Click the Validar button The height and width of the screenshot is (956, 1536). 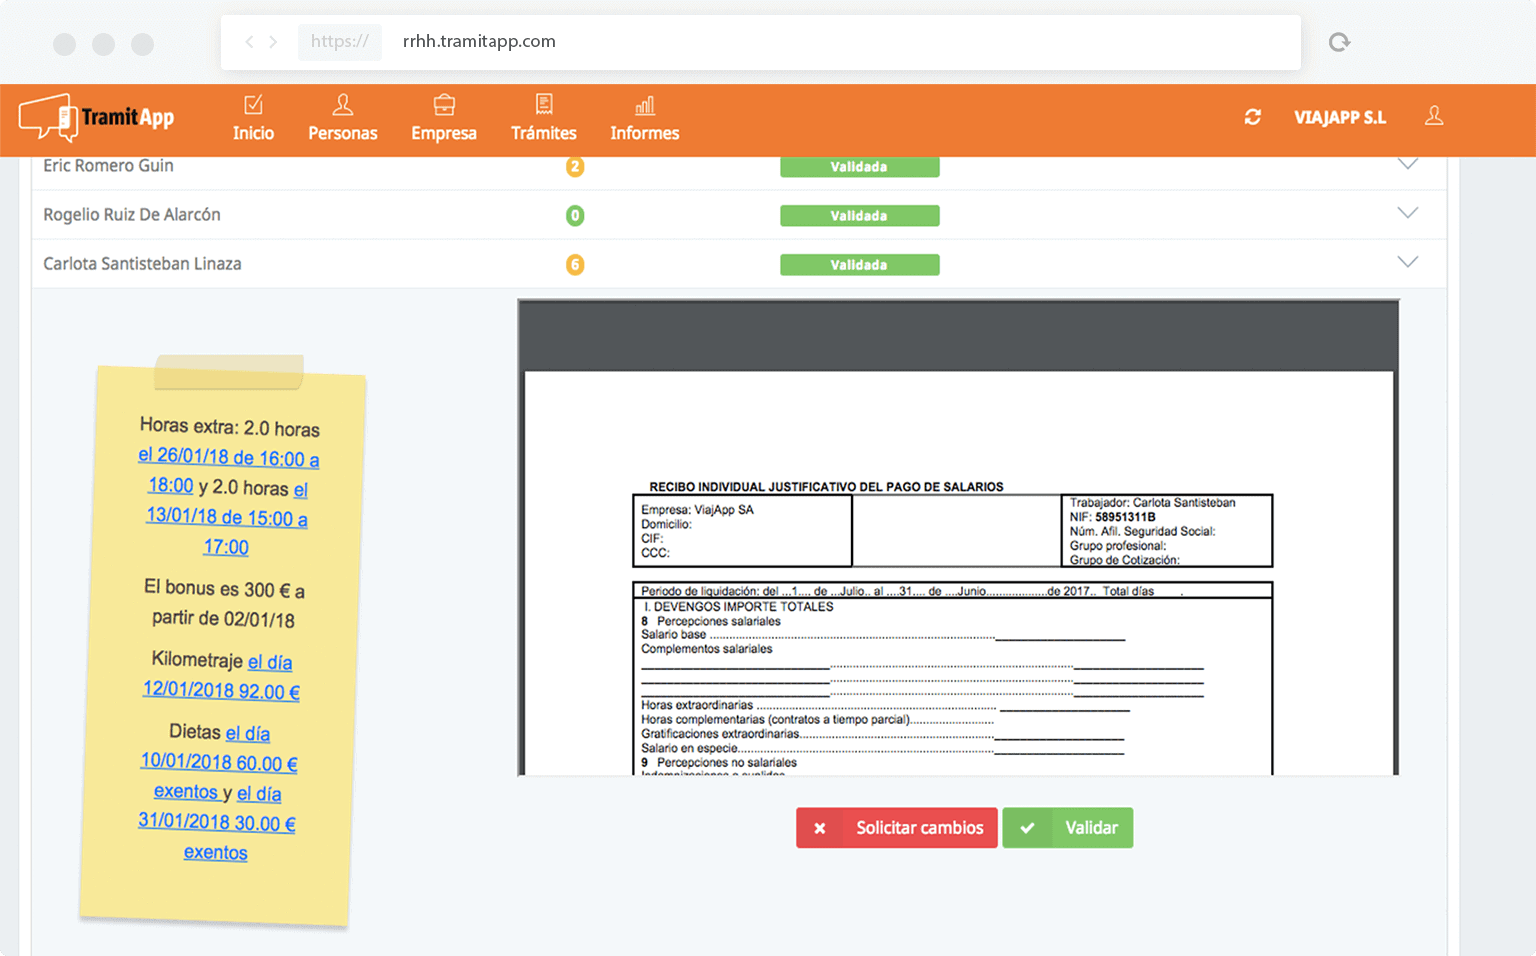point(1068,828)
